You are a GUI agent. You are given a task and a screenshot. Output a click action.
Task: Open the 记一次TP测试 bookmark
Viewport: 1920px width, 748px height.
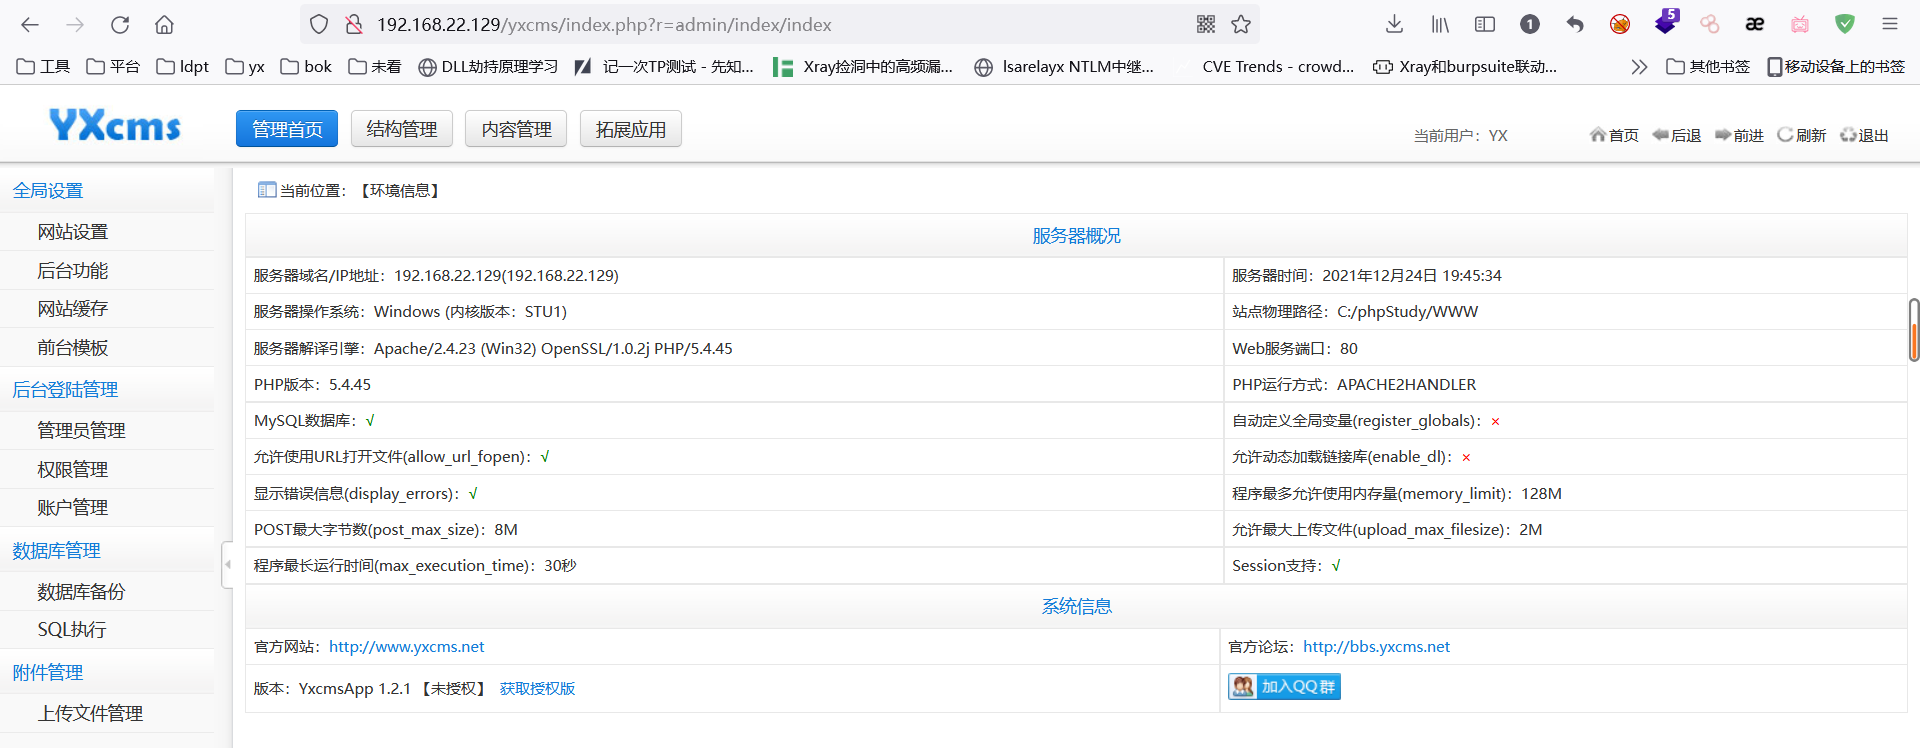tap(664, 67)
